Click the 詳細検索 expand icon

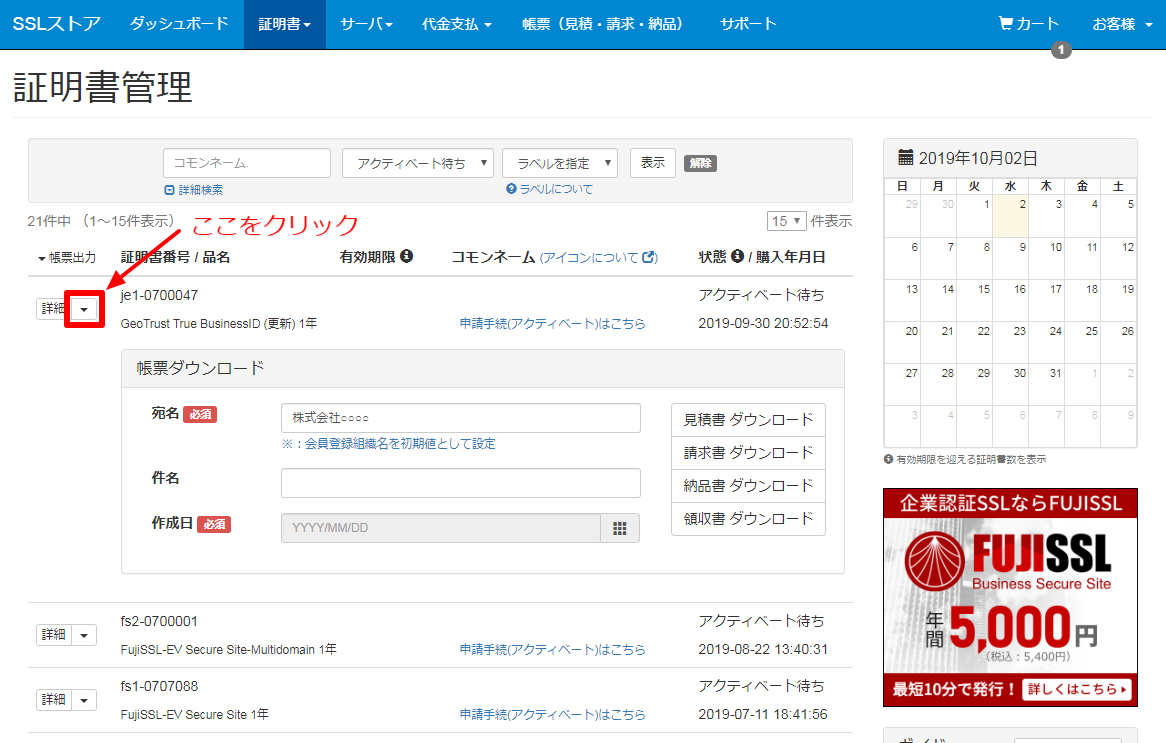(x=169, y=190)
